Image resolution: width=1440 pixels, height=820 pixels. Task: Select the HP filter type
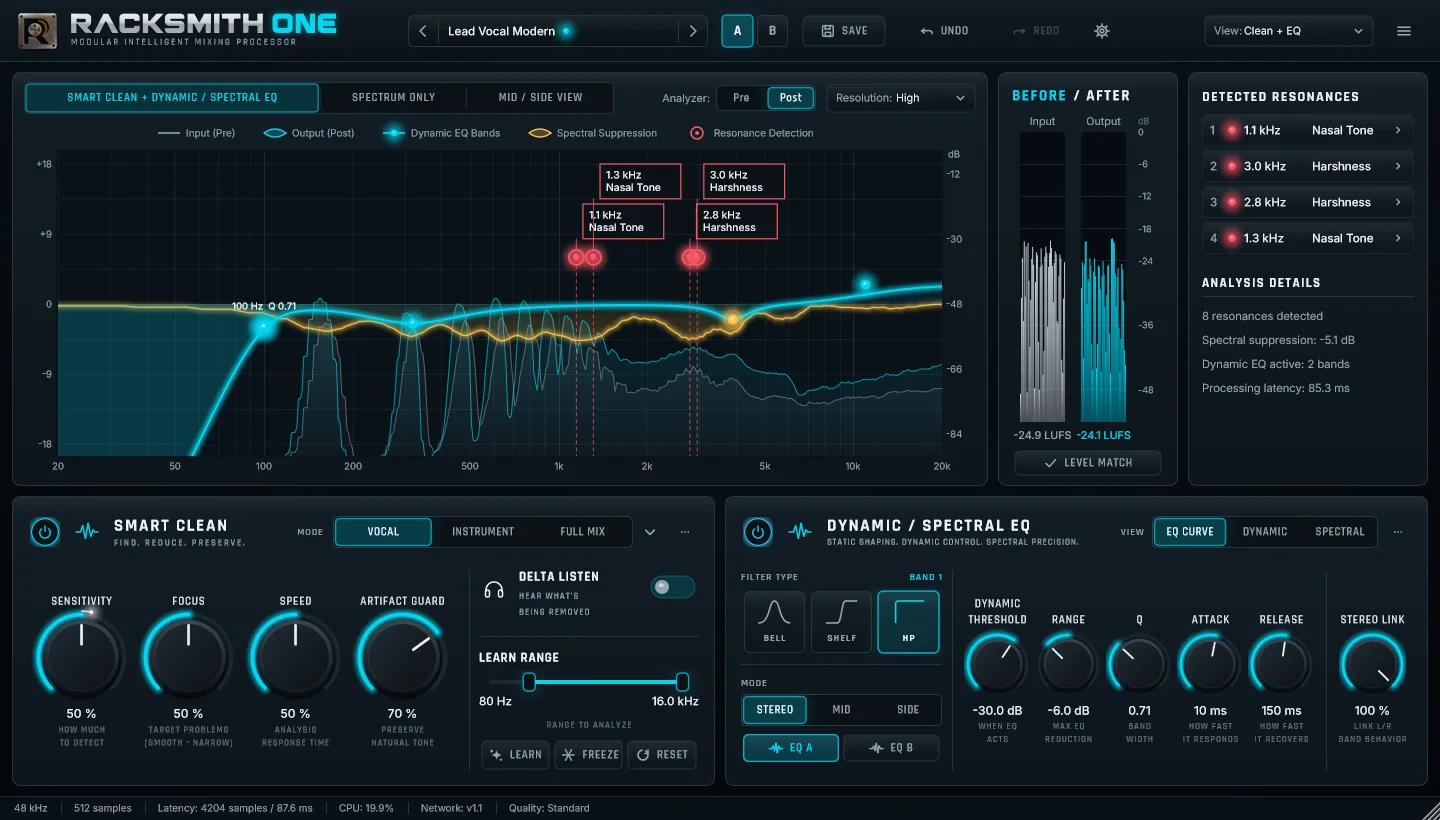(909, 622)
